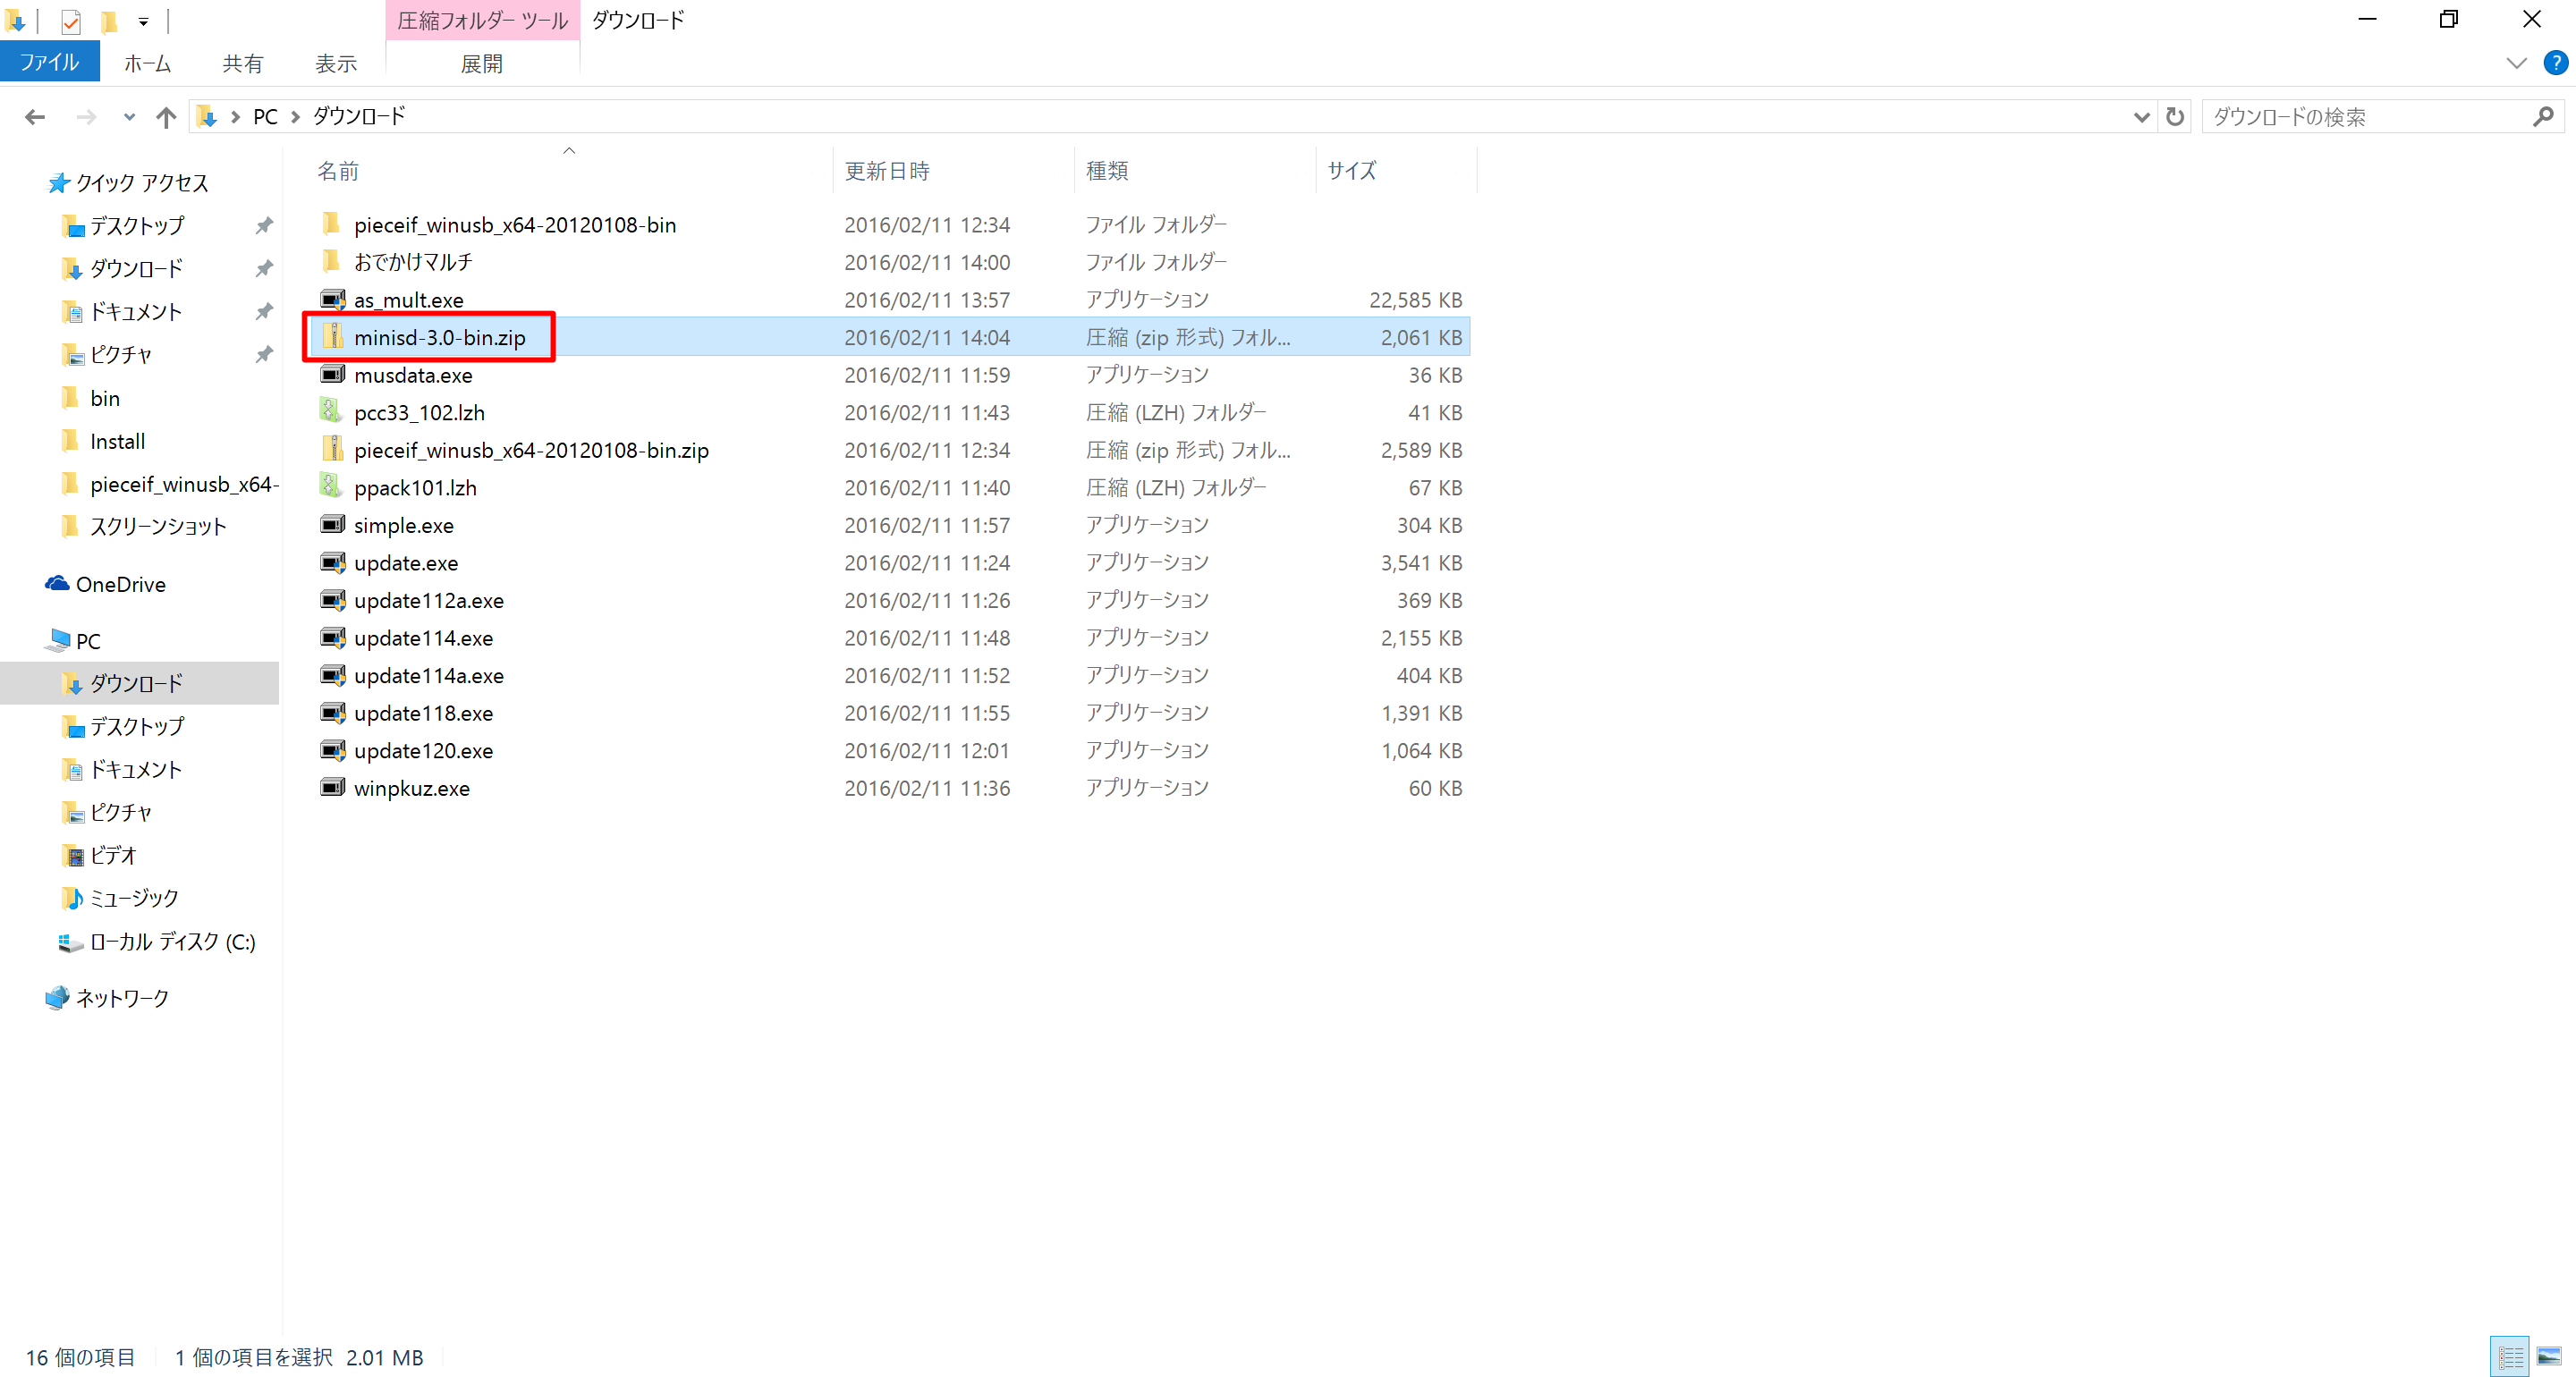The image size is (2576, 1377).
Task: Open ビデオ under PC
Action: (113, 855)
